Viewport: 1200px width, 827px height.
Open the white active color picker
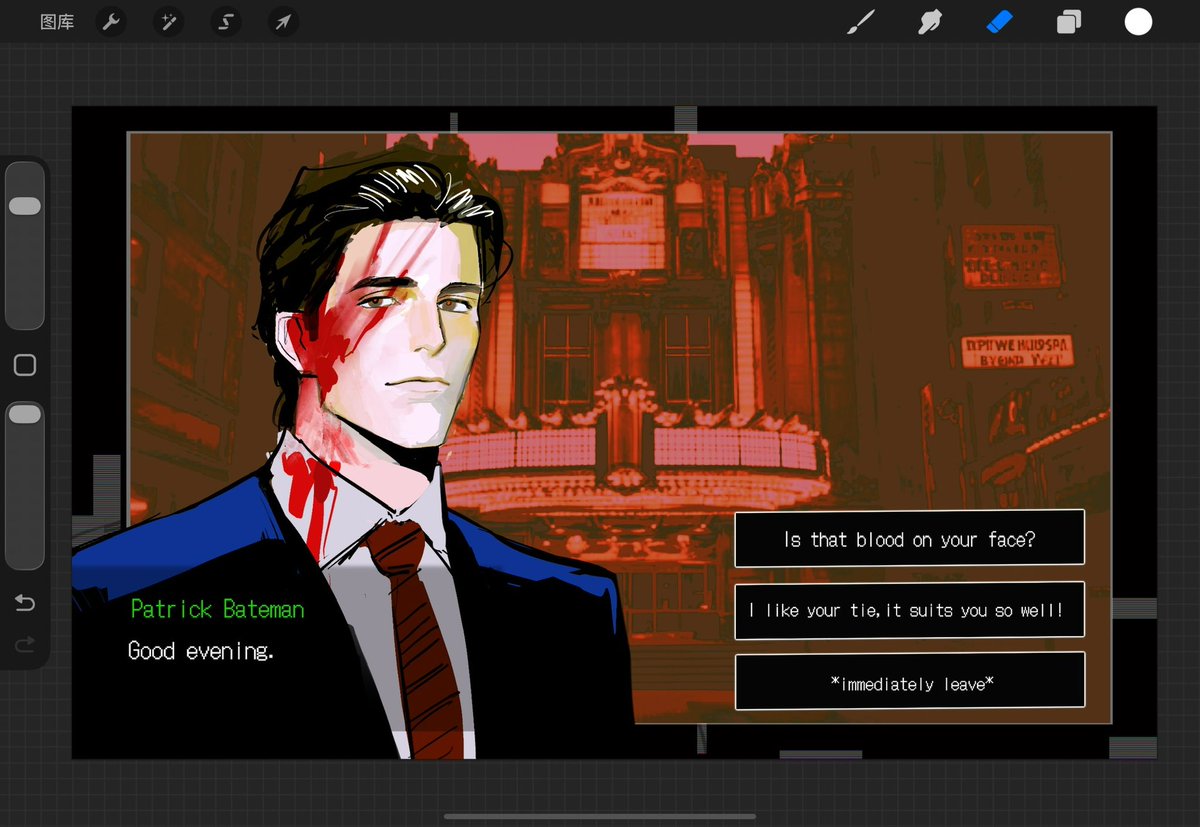point(1138,22)
